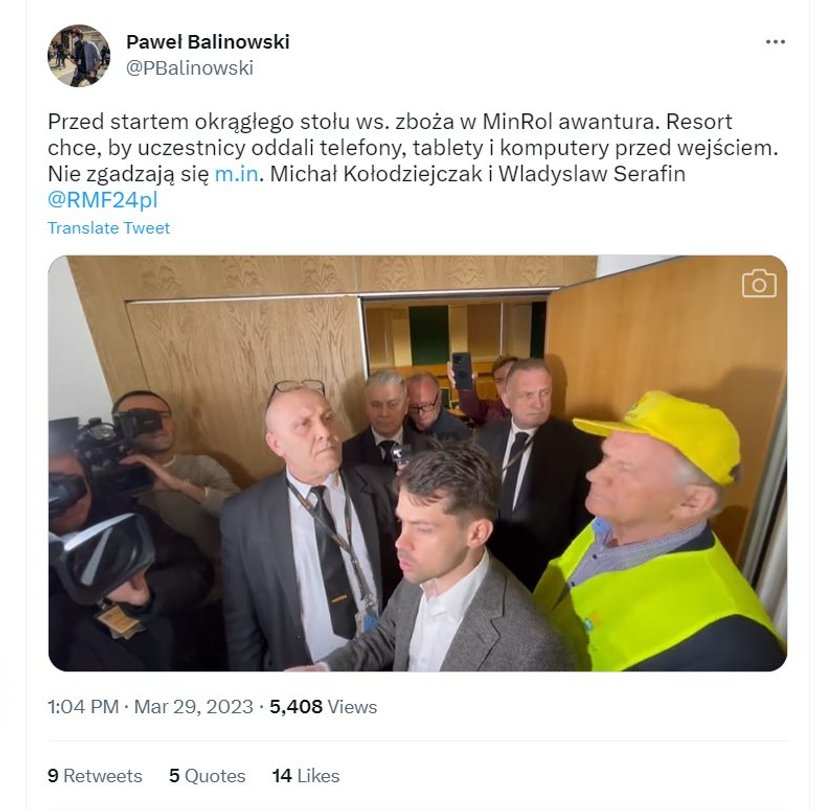This screenshot has width=840, height=810.
Task: Click the tweet body text
Action: point(412,161)
